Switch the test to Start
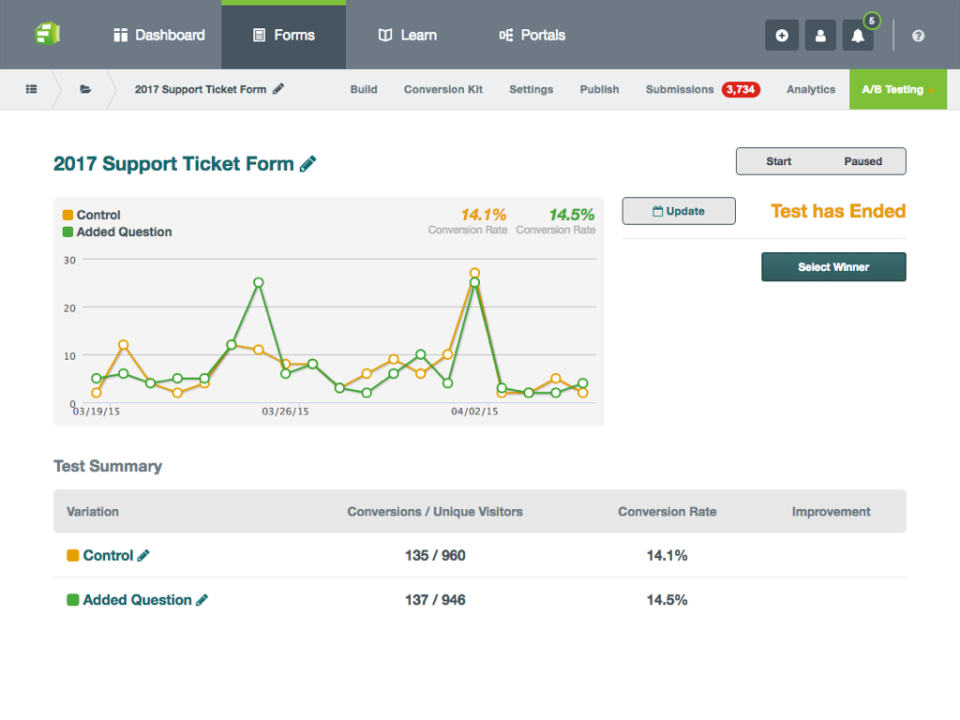The width and height of the screenshot is (960, 720). tap(779, 161)
